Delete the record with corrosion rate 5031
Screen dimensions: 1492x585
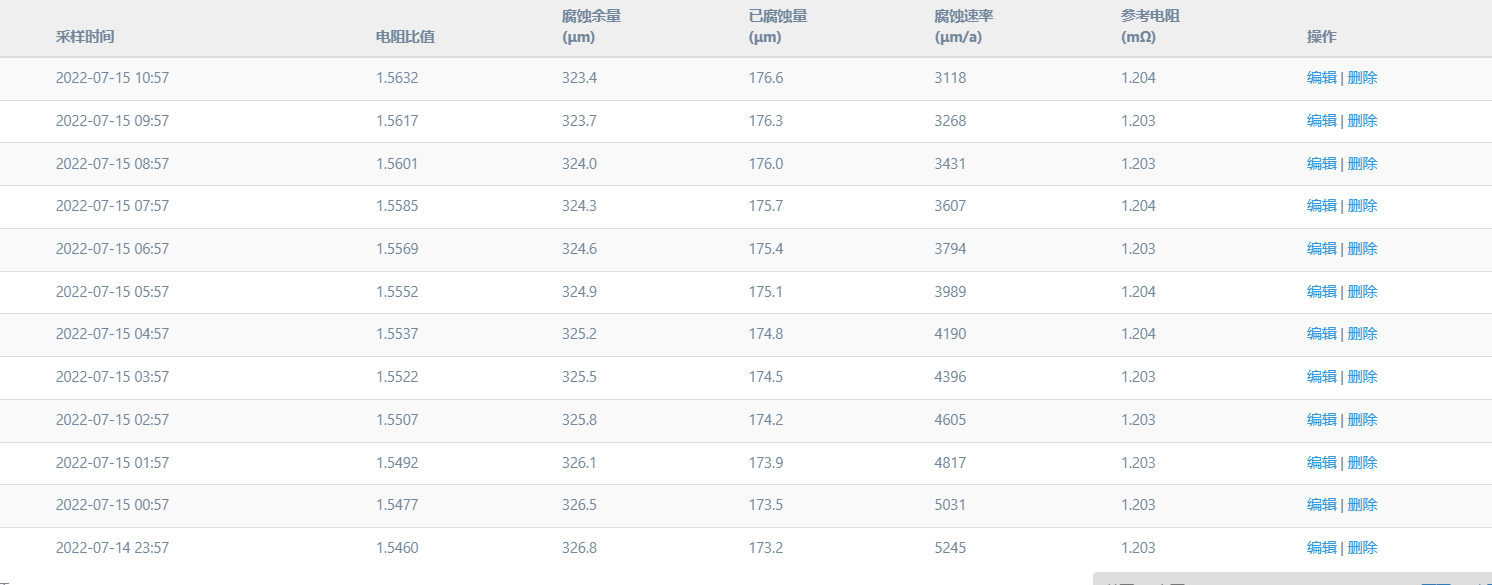1362,505
